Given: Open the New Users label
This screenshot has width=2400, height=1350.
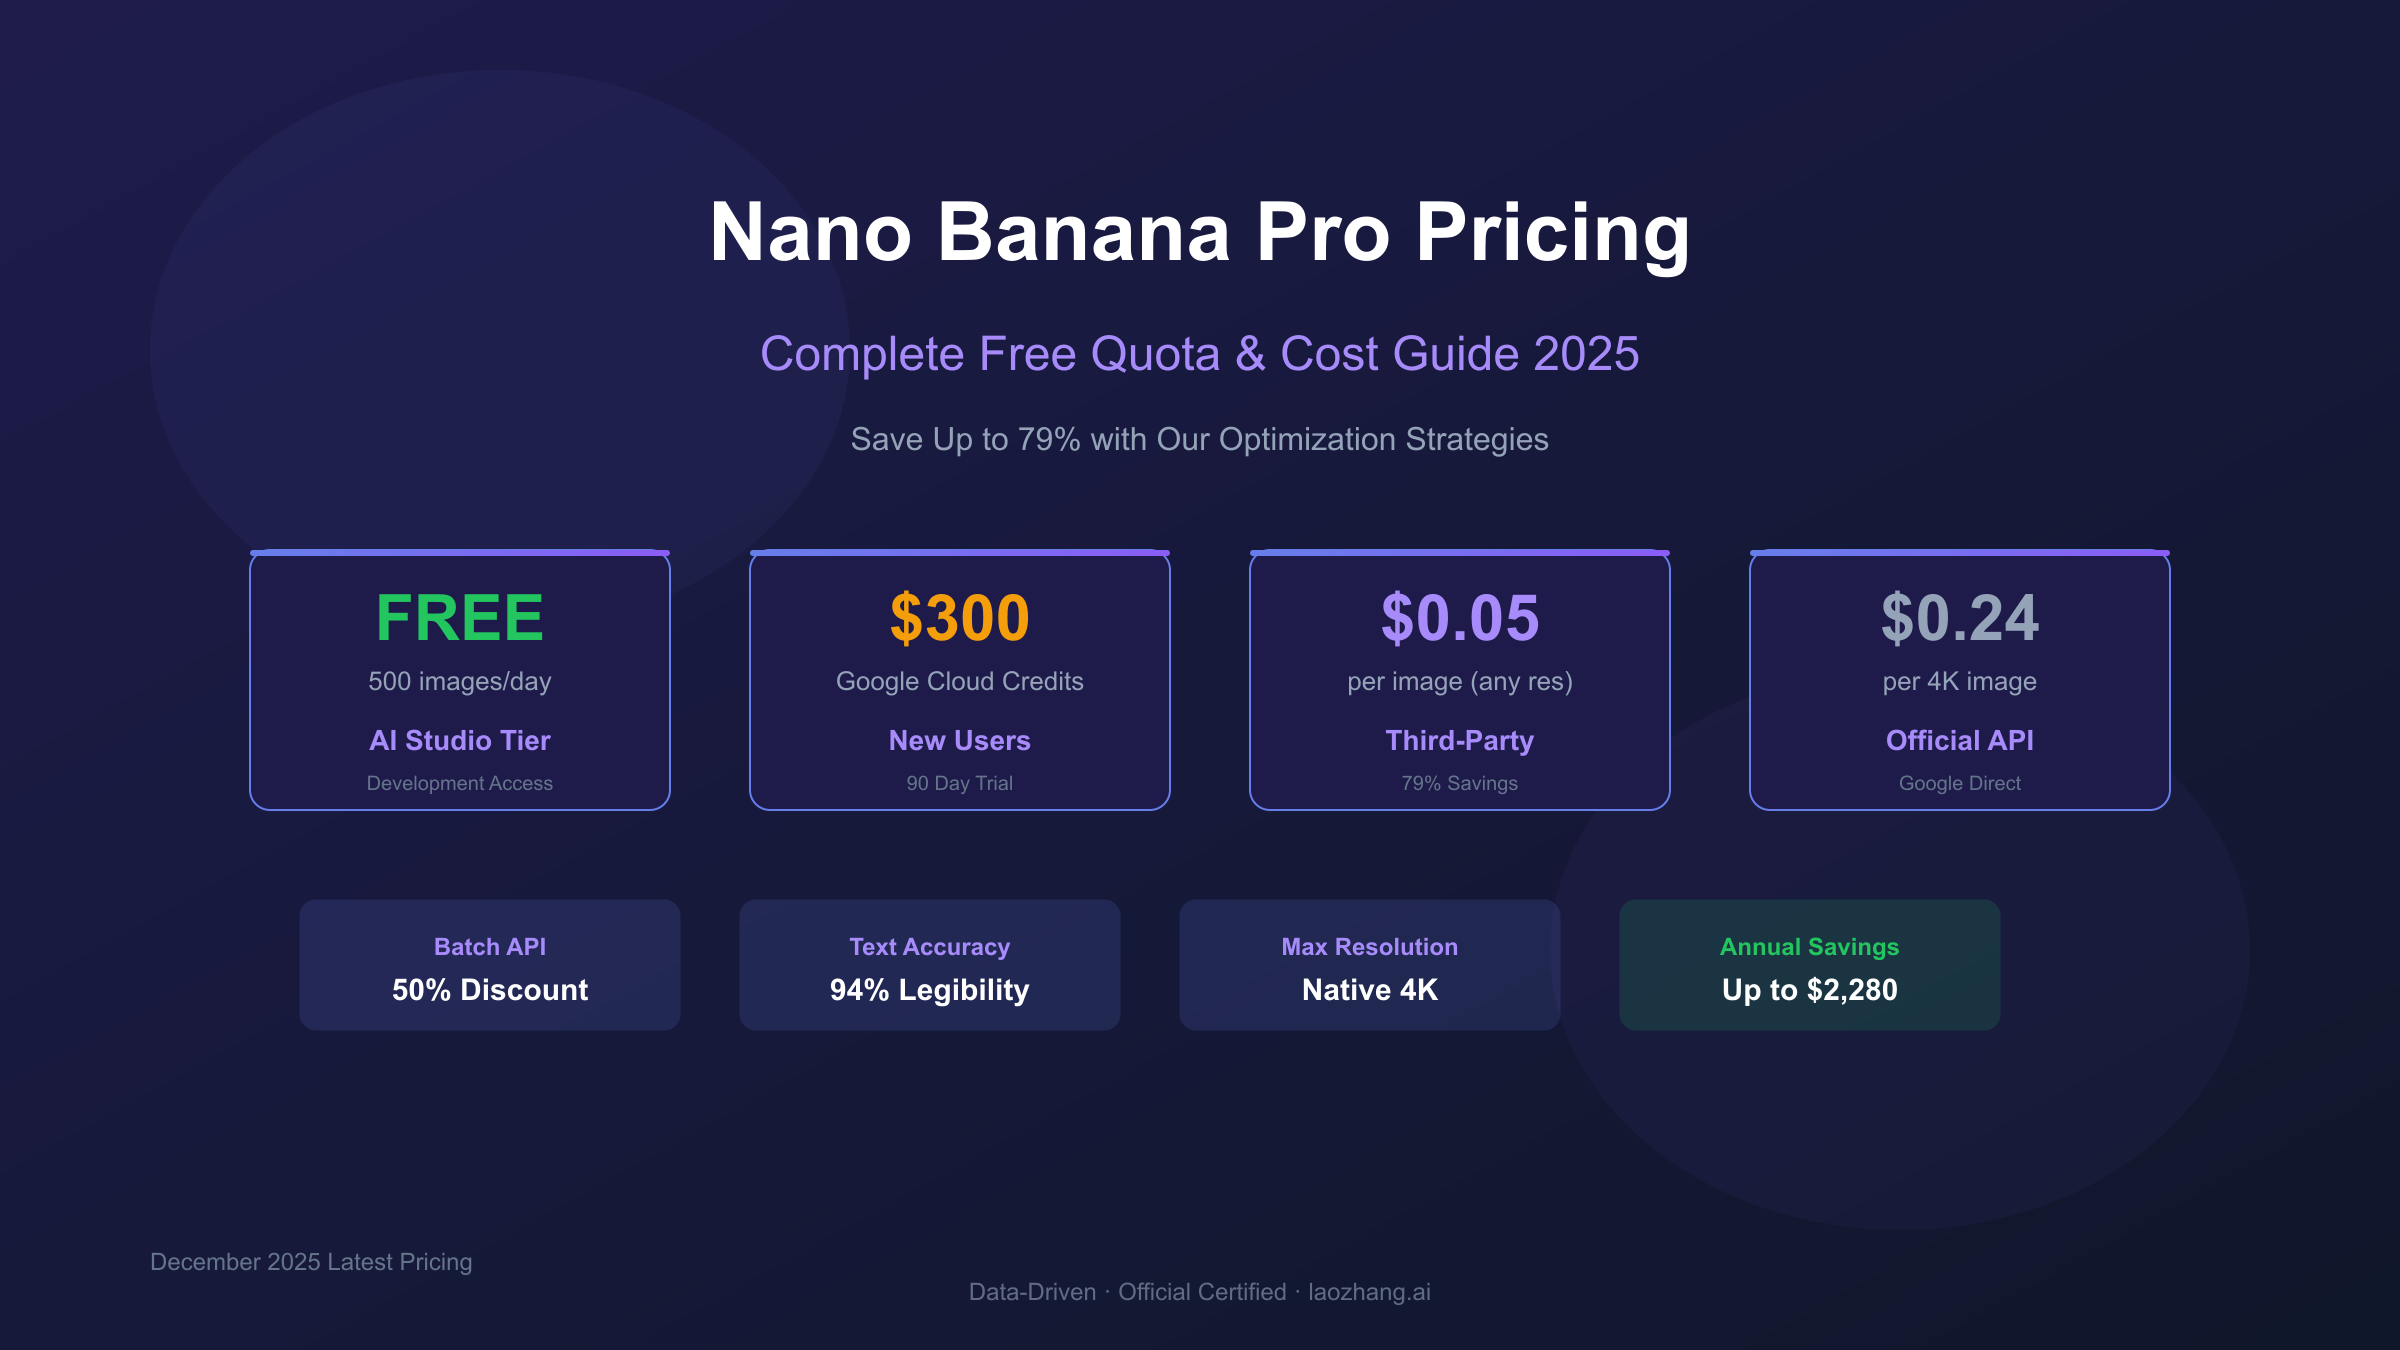Looking at the screenshot, I should coord(959,740).
